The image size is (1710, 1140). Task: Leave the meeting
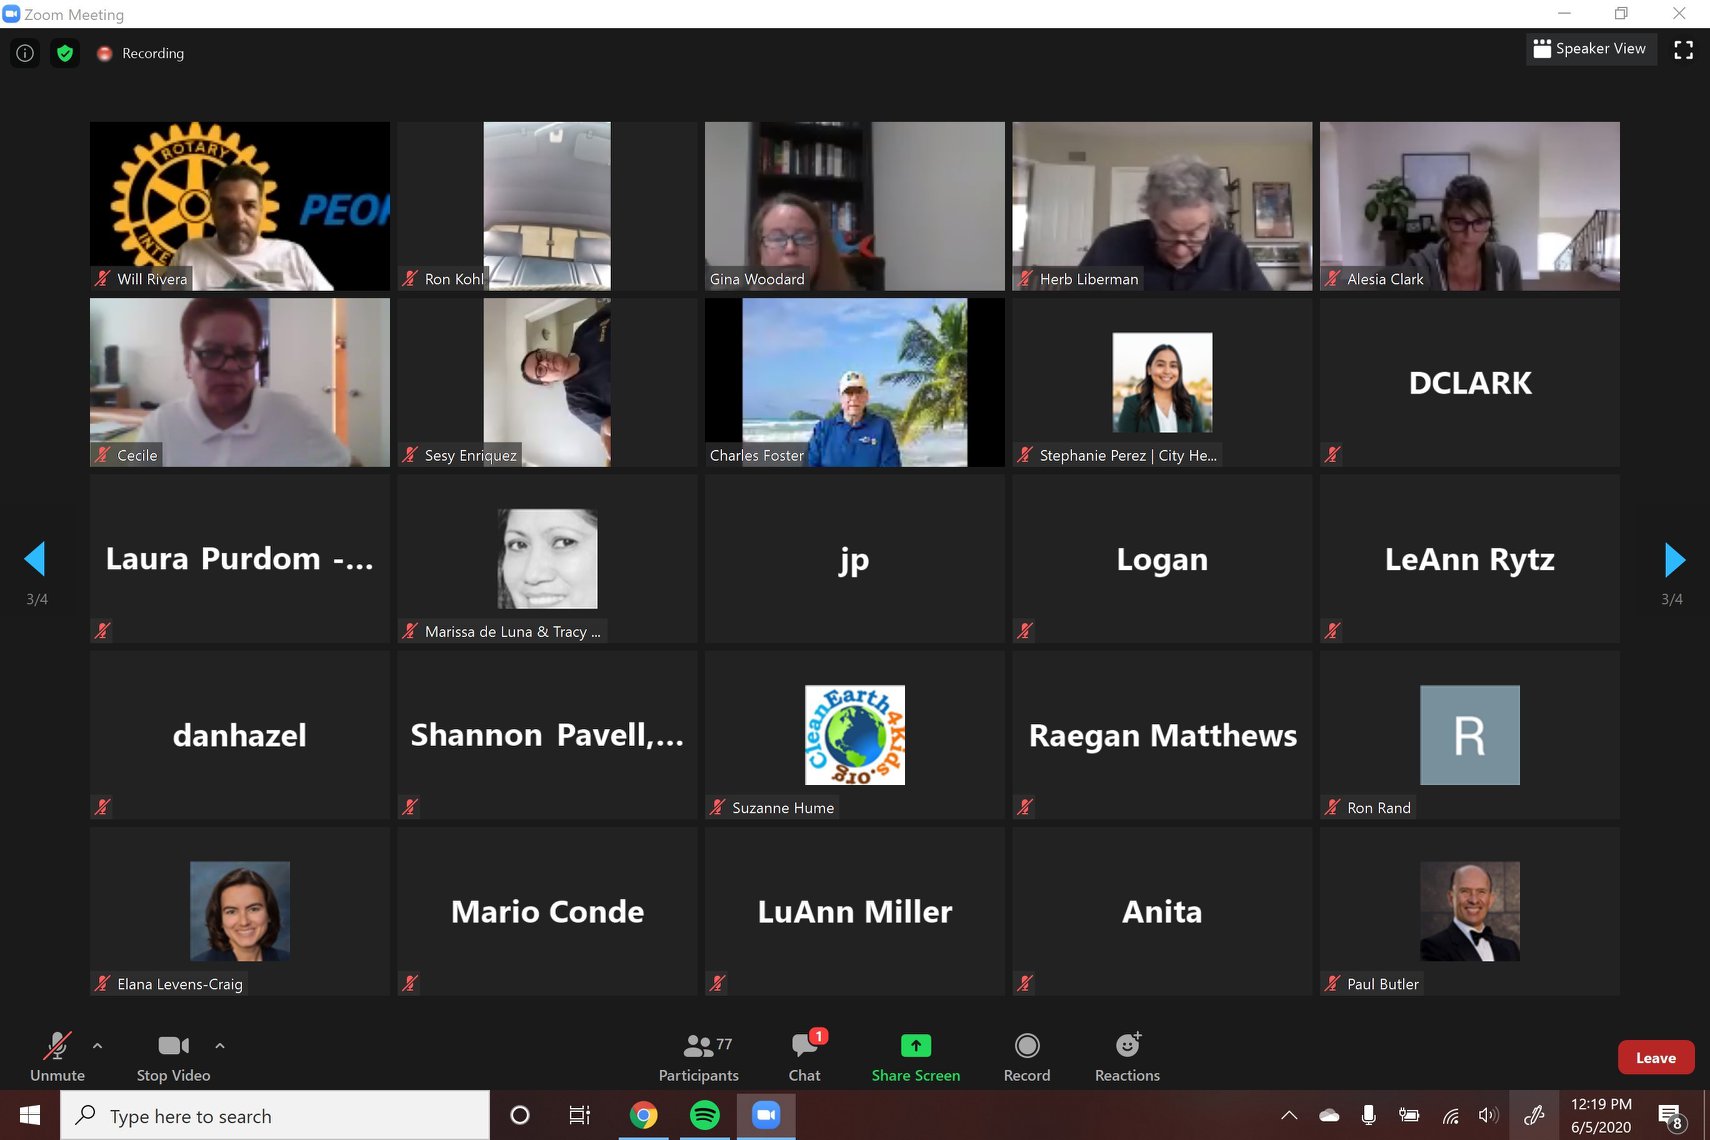(1655, 1058)
